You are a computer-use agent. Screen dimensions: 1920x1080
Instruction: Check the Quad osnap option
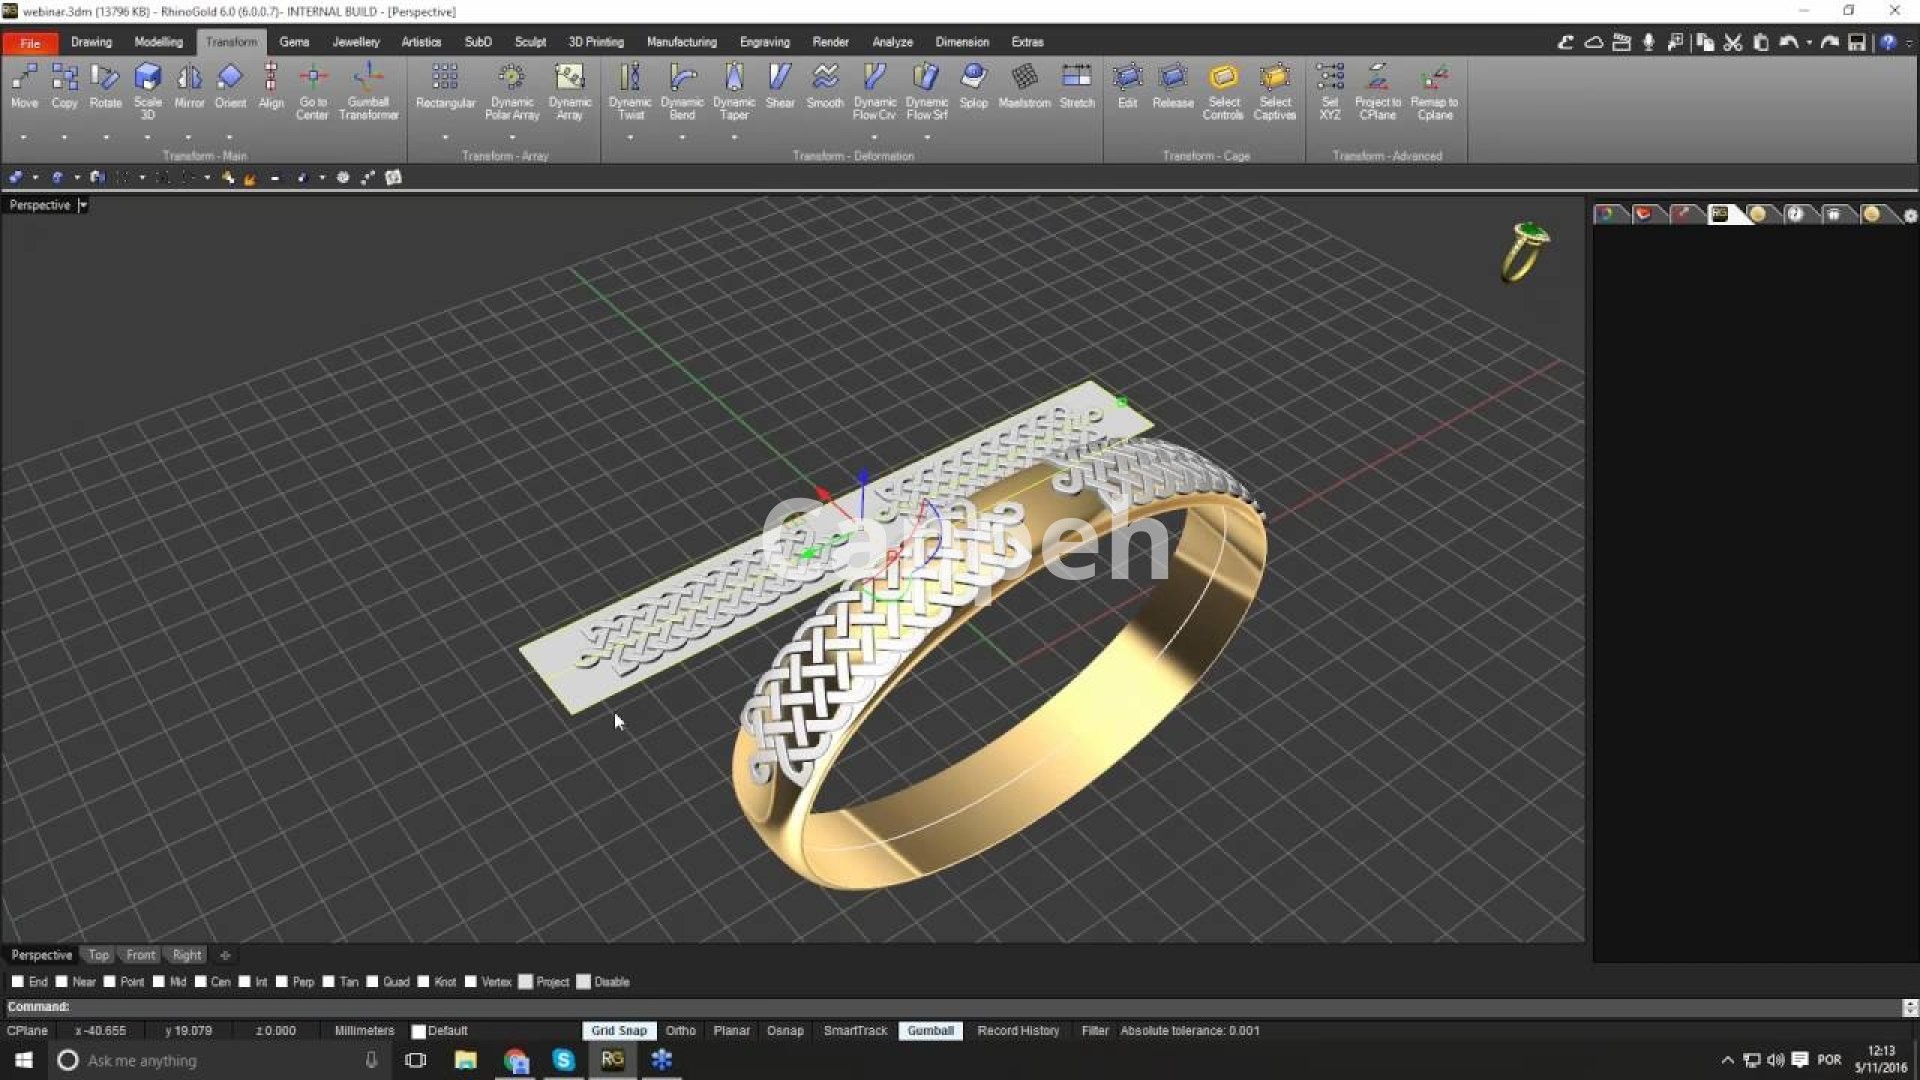pyautogui.click(x=373, y=982)
